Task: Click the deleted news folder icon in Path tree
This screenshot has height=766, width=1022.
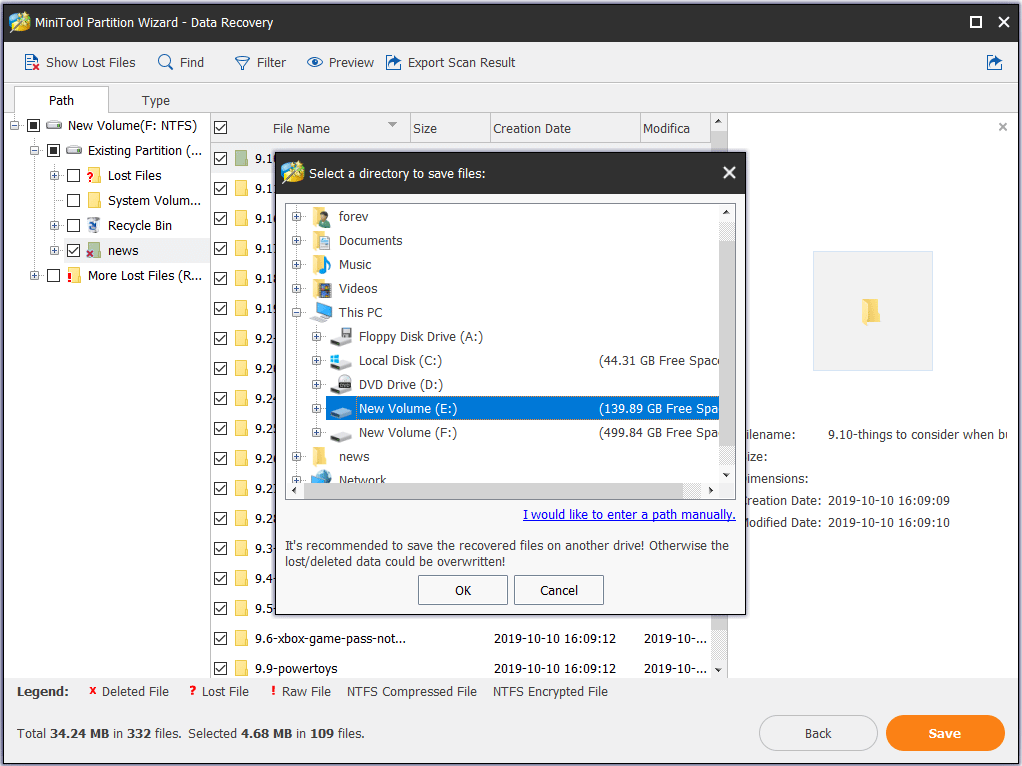Action: 94,250
